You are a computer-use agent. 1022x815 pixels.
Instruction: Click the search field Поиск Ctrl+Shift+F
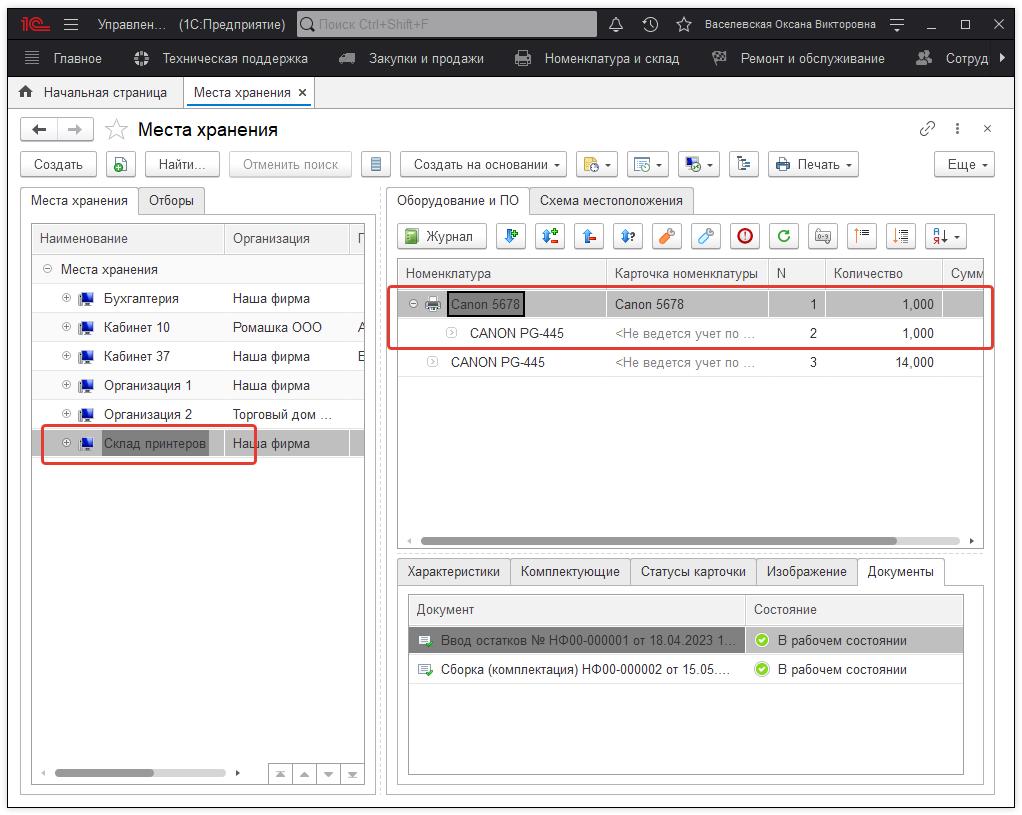(446, 24)
